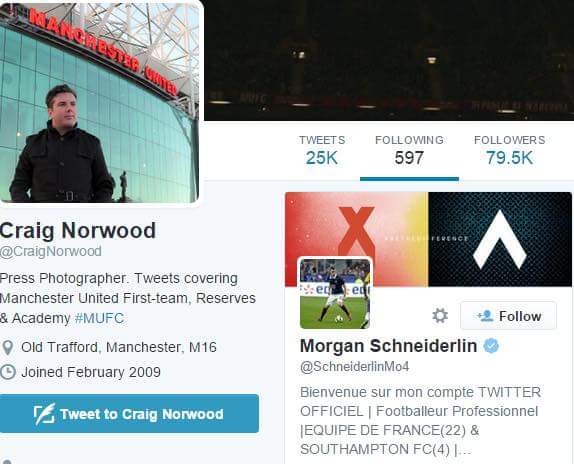The image size is (574, 464).
Task: Click the Morgan Schneiderlin name link
Action: tap(388, 346)
